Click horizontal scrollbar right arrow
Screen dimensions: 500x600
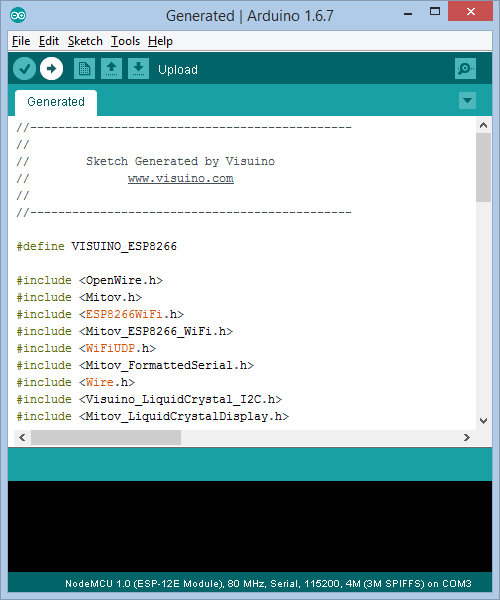click(x=466, y=437)
